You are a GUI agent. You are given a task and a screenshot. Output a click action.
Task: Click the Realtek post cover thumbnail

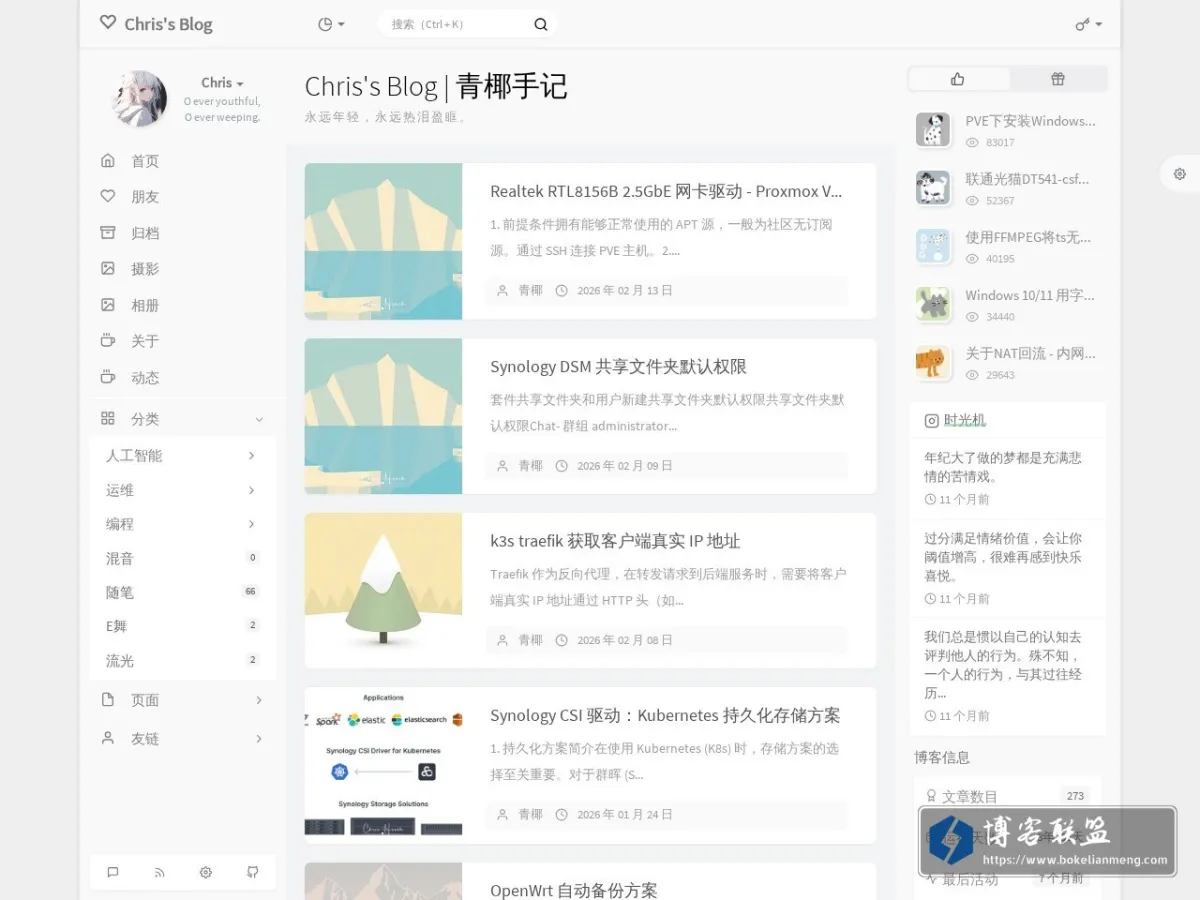click(383, 241)
